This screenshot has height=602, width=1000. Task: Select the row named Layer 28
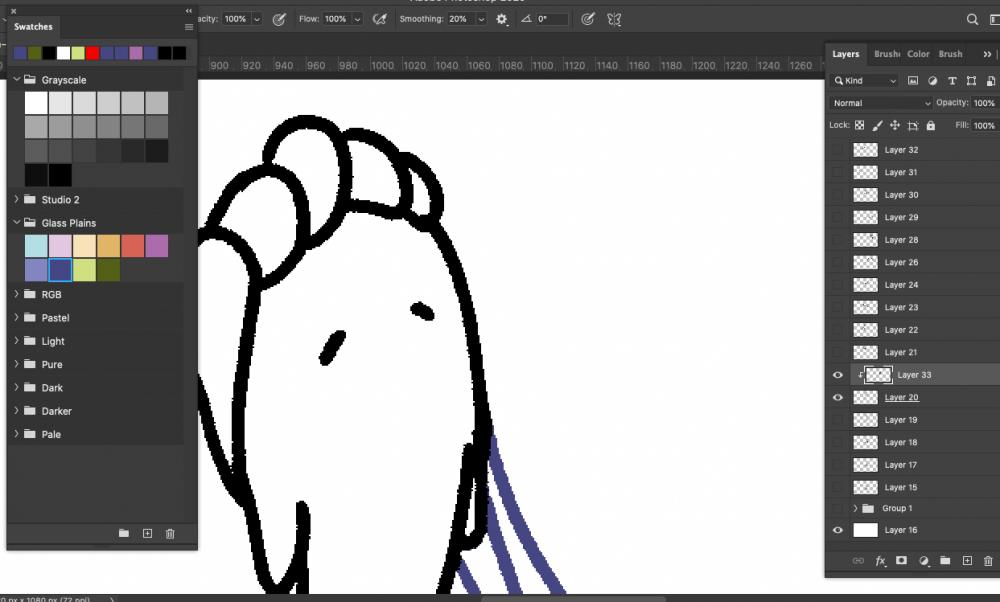[x=913, y=240]
